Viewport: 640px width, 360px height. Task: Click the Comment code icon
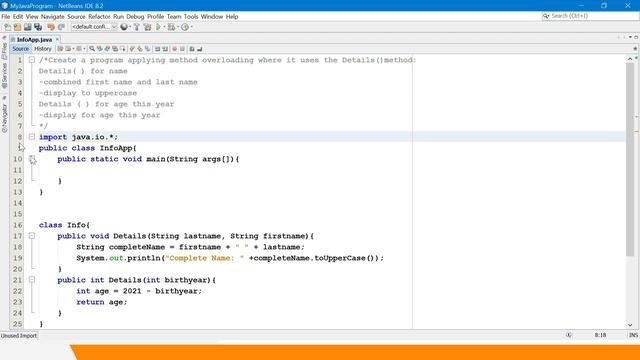[x=192, y=49]
